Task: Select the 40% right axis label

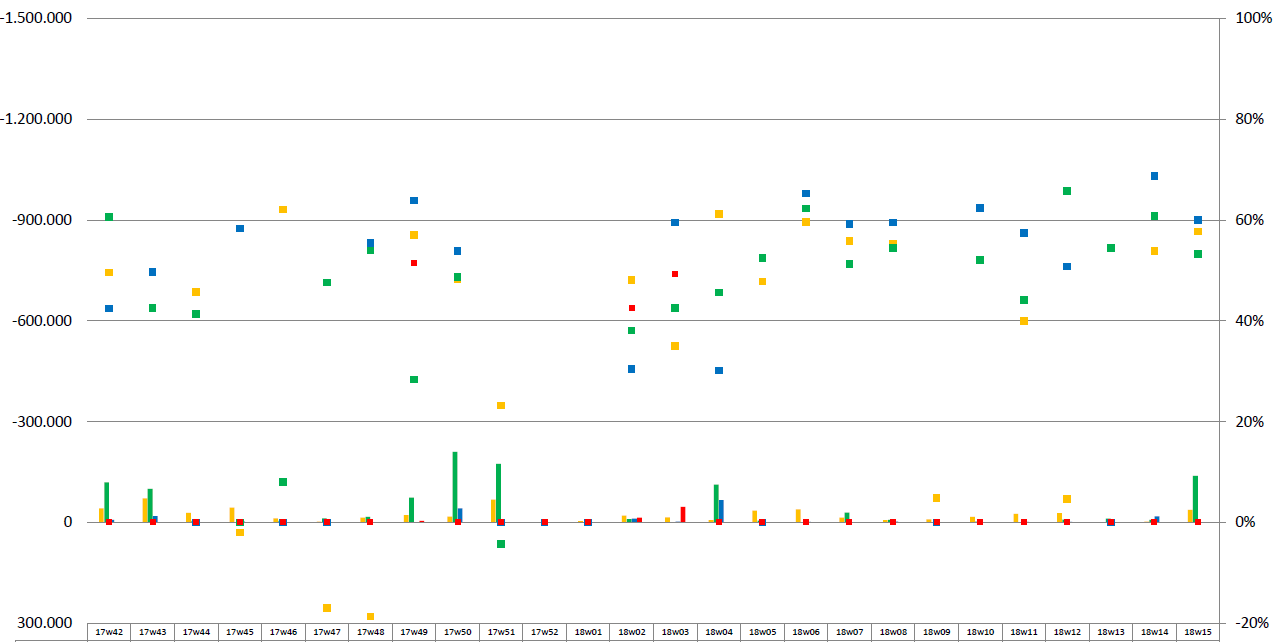Action: 1250,321
